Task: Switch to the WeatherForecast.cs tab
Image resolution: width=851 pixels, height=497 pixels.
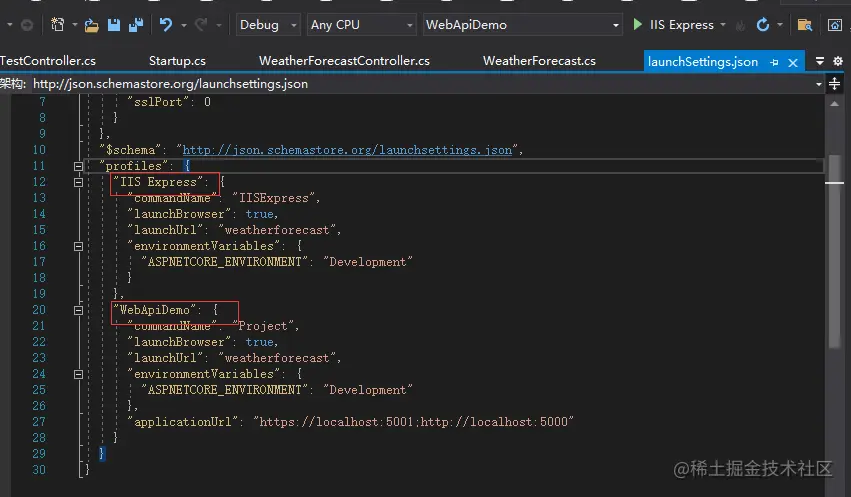Action: [x=539, y=61]
